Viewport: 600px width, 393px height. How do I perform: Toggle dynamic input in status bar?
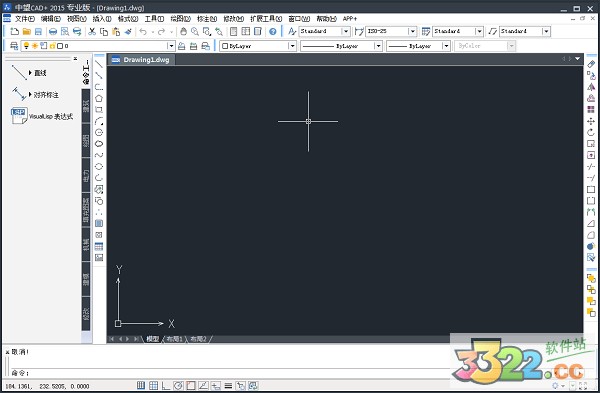(215, 385)
